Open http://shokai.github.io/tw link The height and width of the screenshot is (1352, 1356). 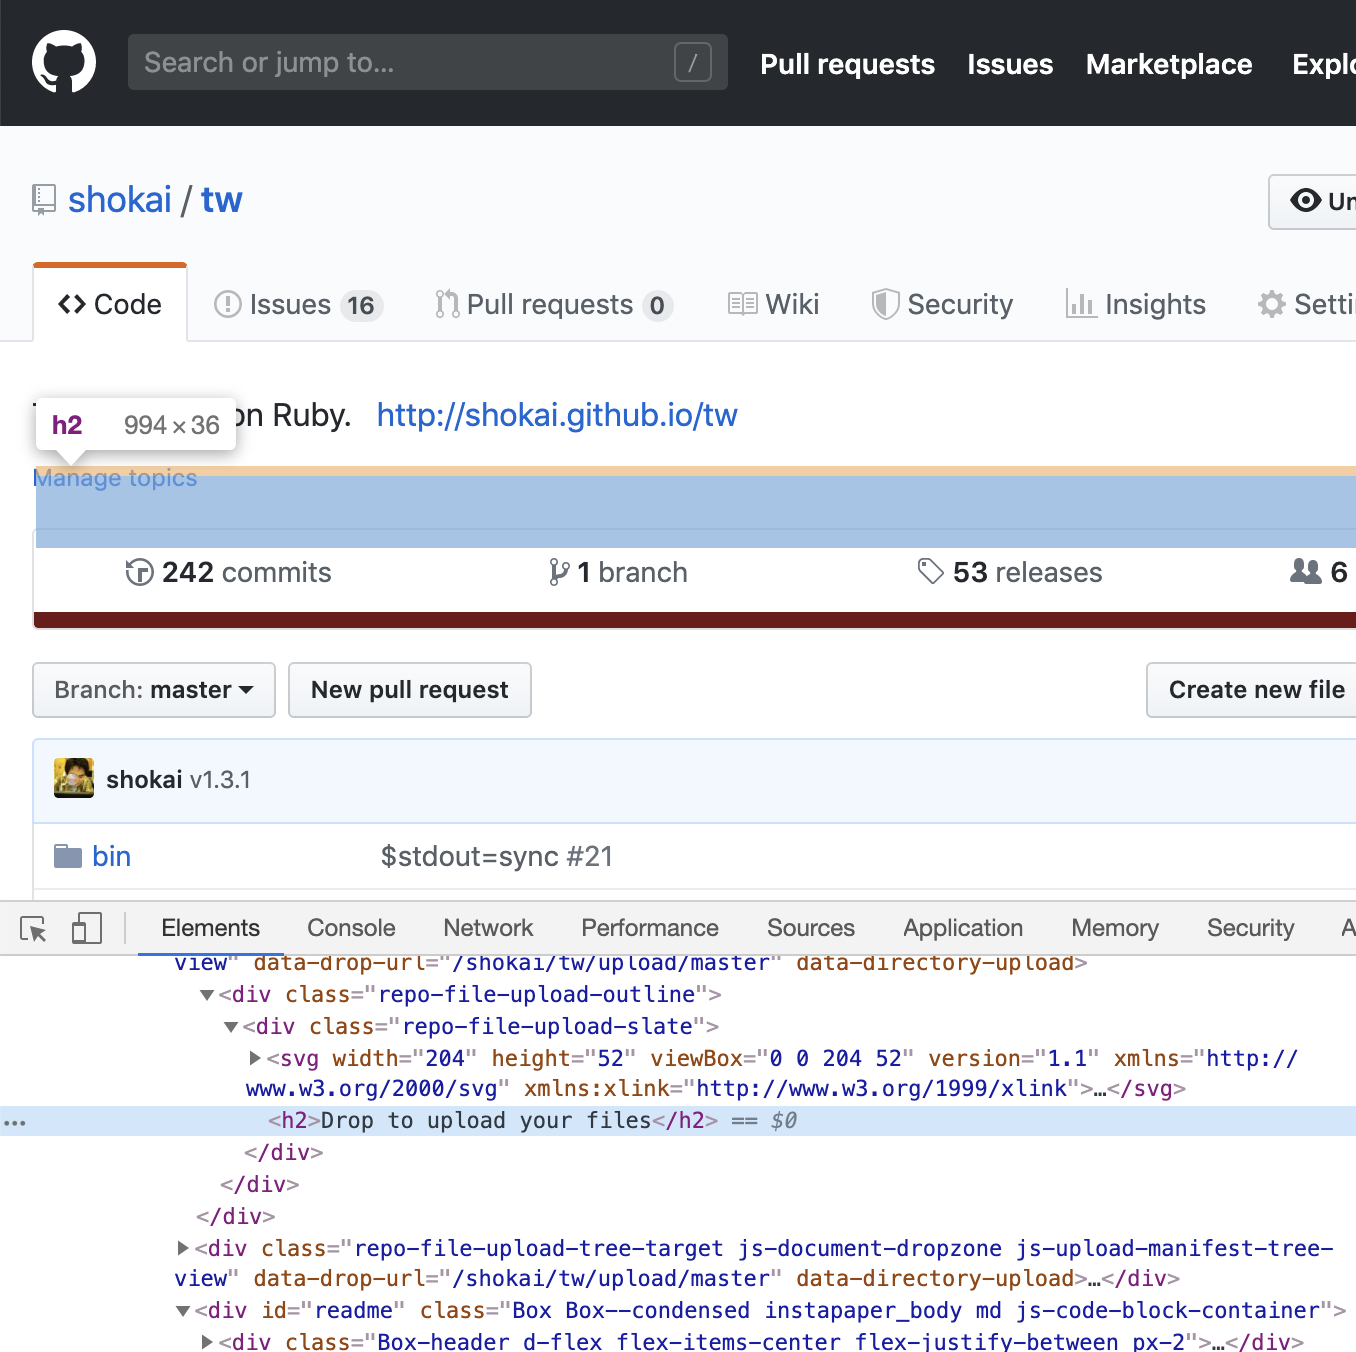click(557, 415)
